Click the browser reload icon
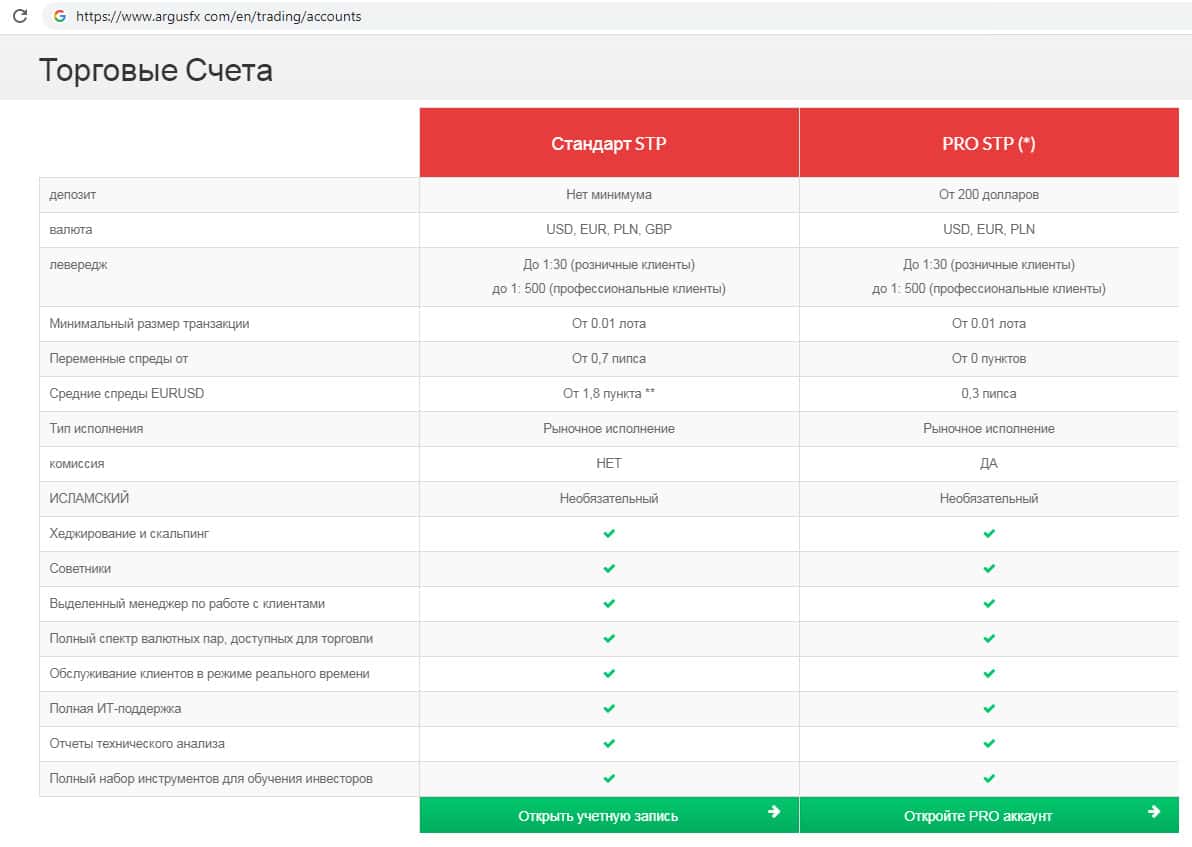 pyautogui.click(x=19, y=16)
